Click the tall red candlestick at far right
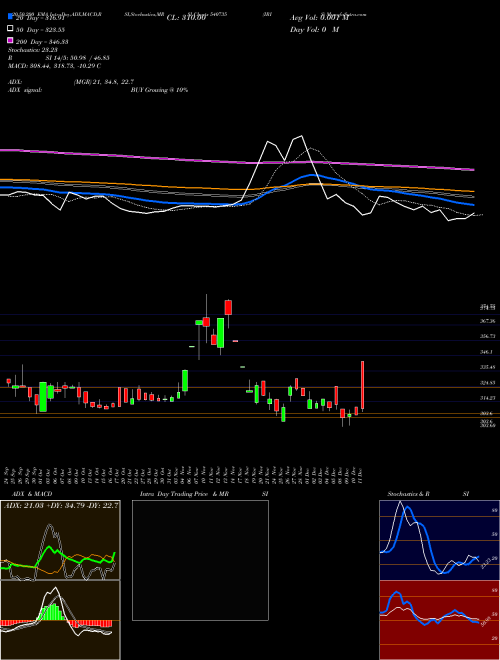500x660 pixels. (362, 385)
